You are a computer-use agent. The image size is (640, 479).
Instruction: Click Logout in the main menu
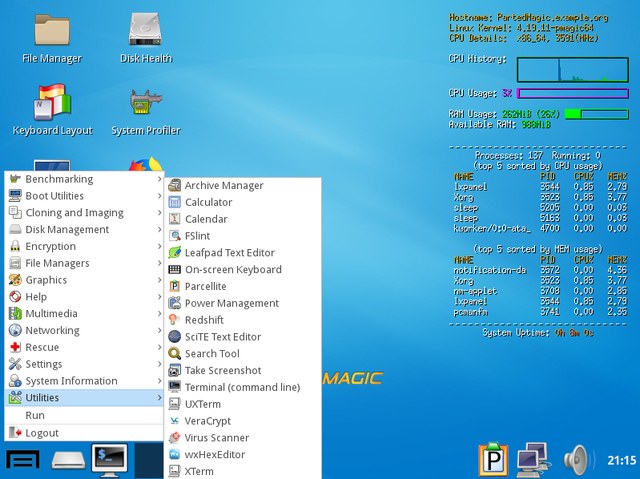42,433
